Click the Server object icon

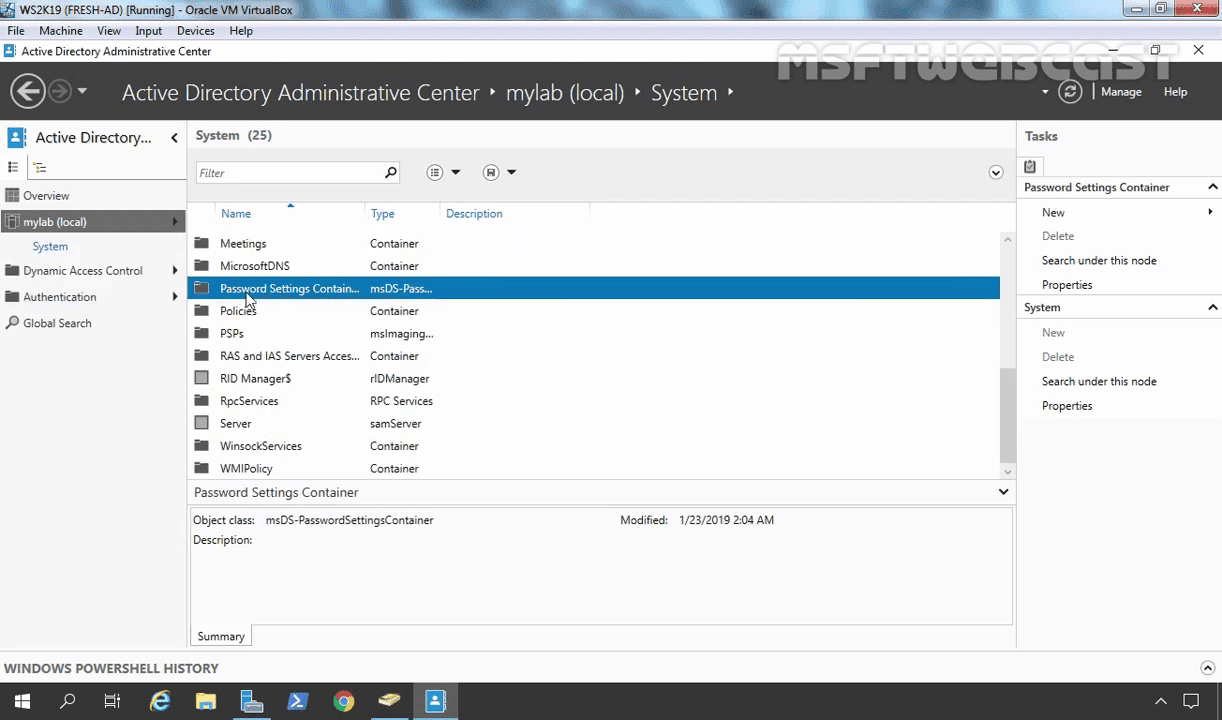click(x=202, y=423)
